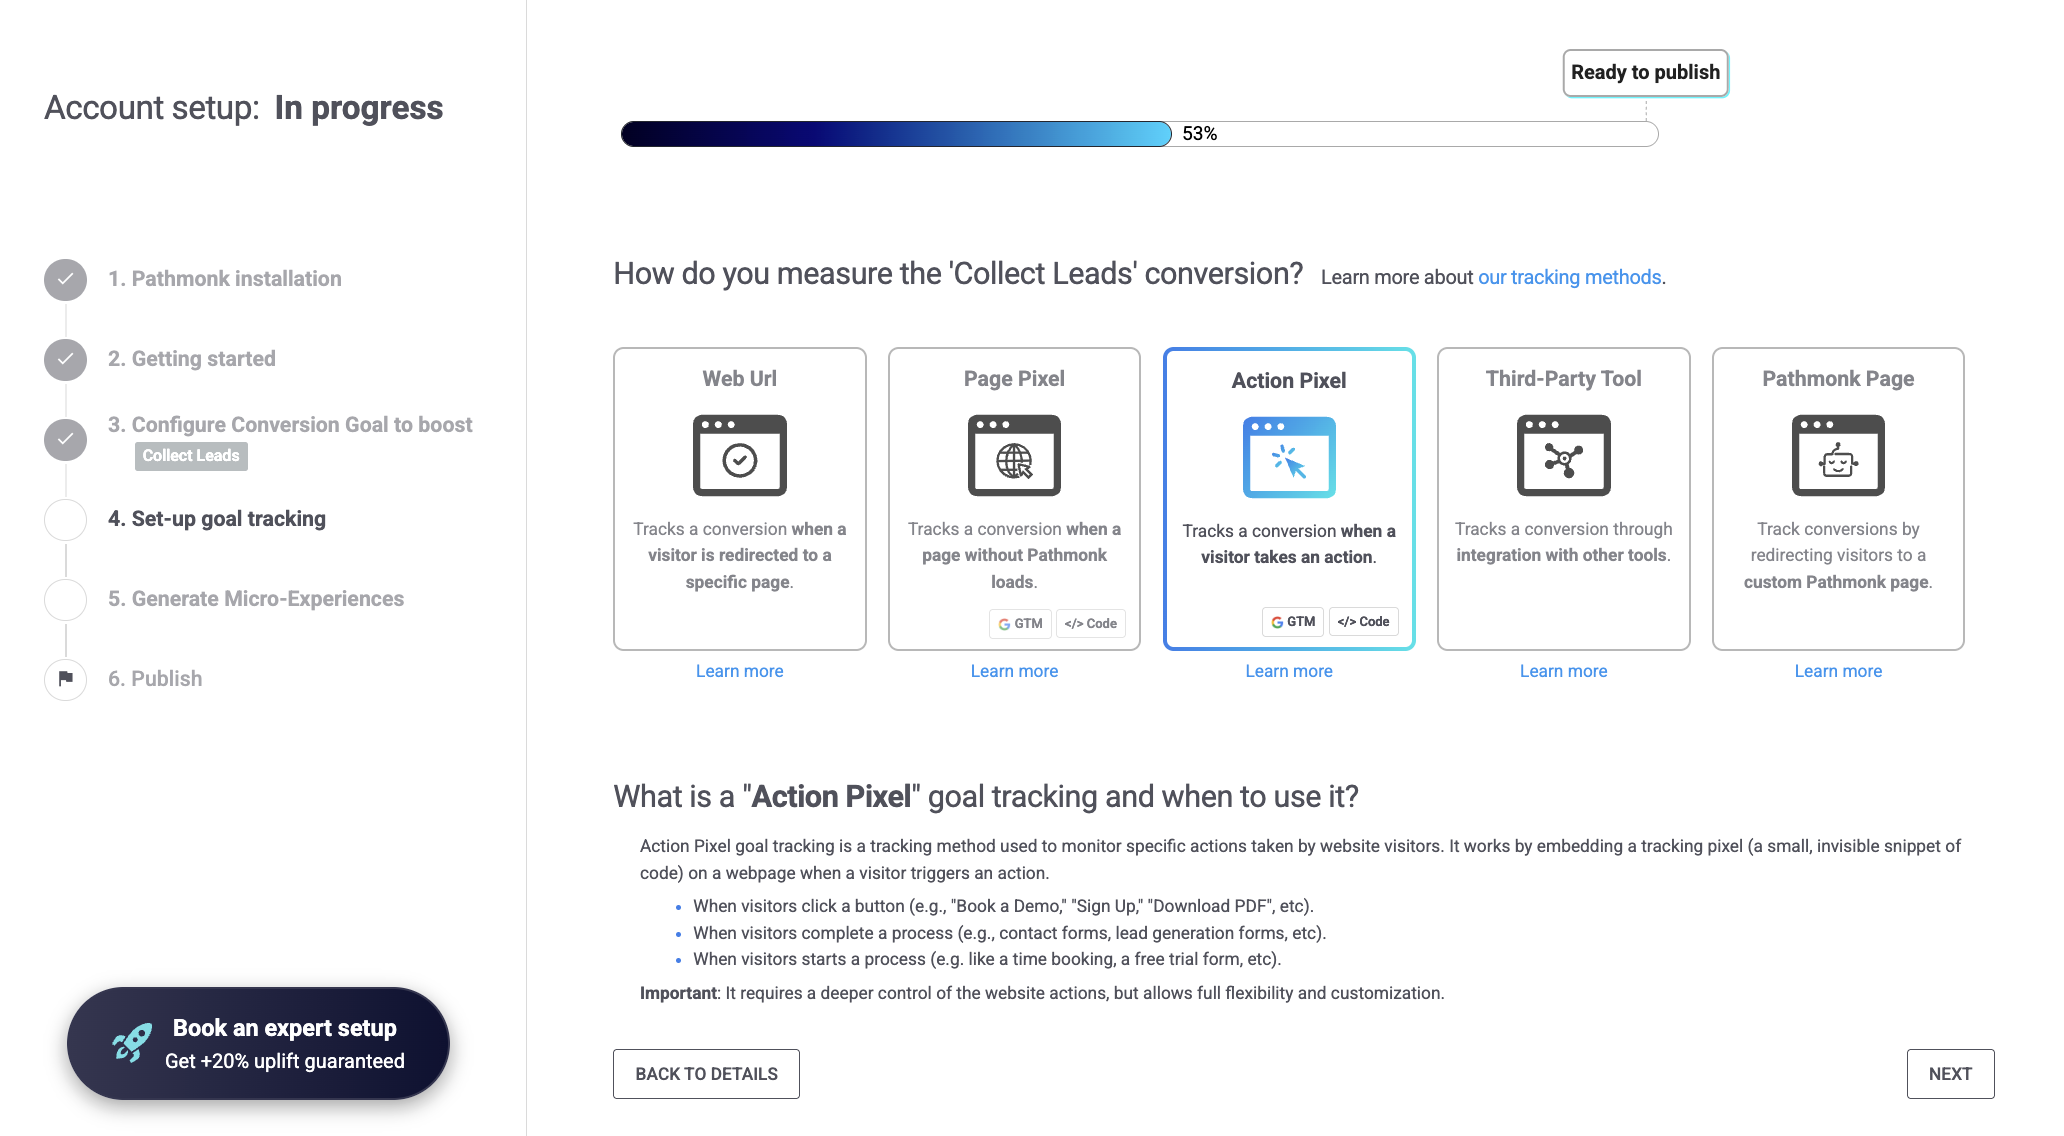Click the Getting started completed checkmark

pyautogui.click(x=66, y=360)
